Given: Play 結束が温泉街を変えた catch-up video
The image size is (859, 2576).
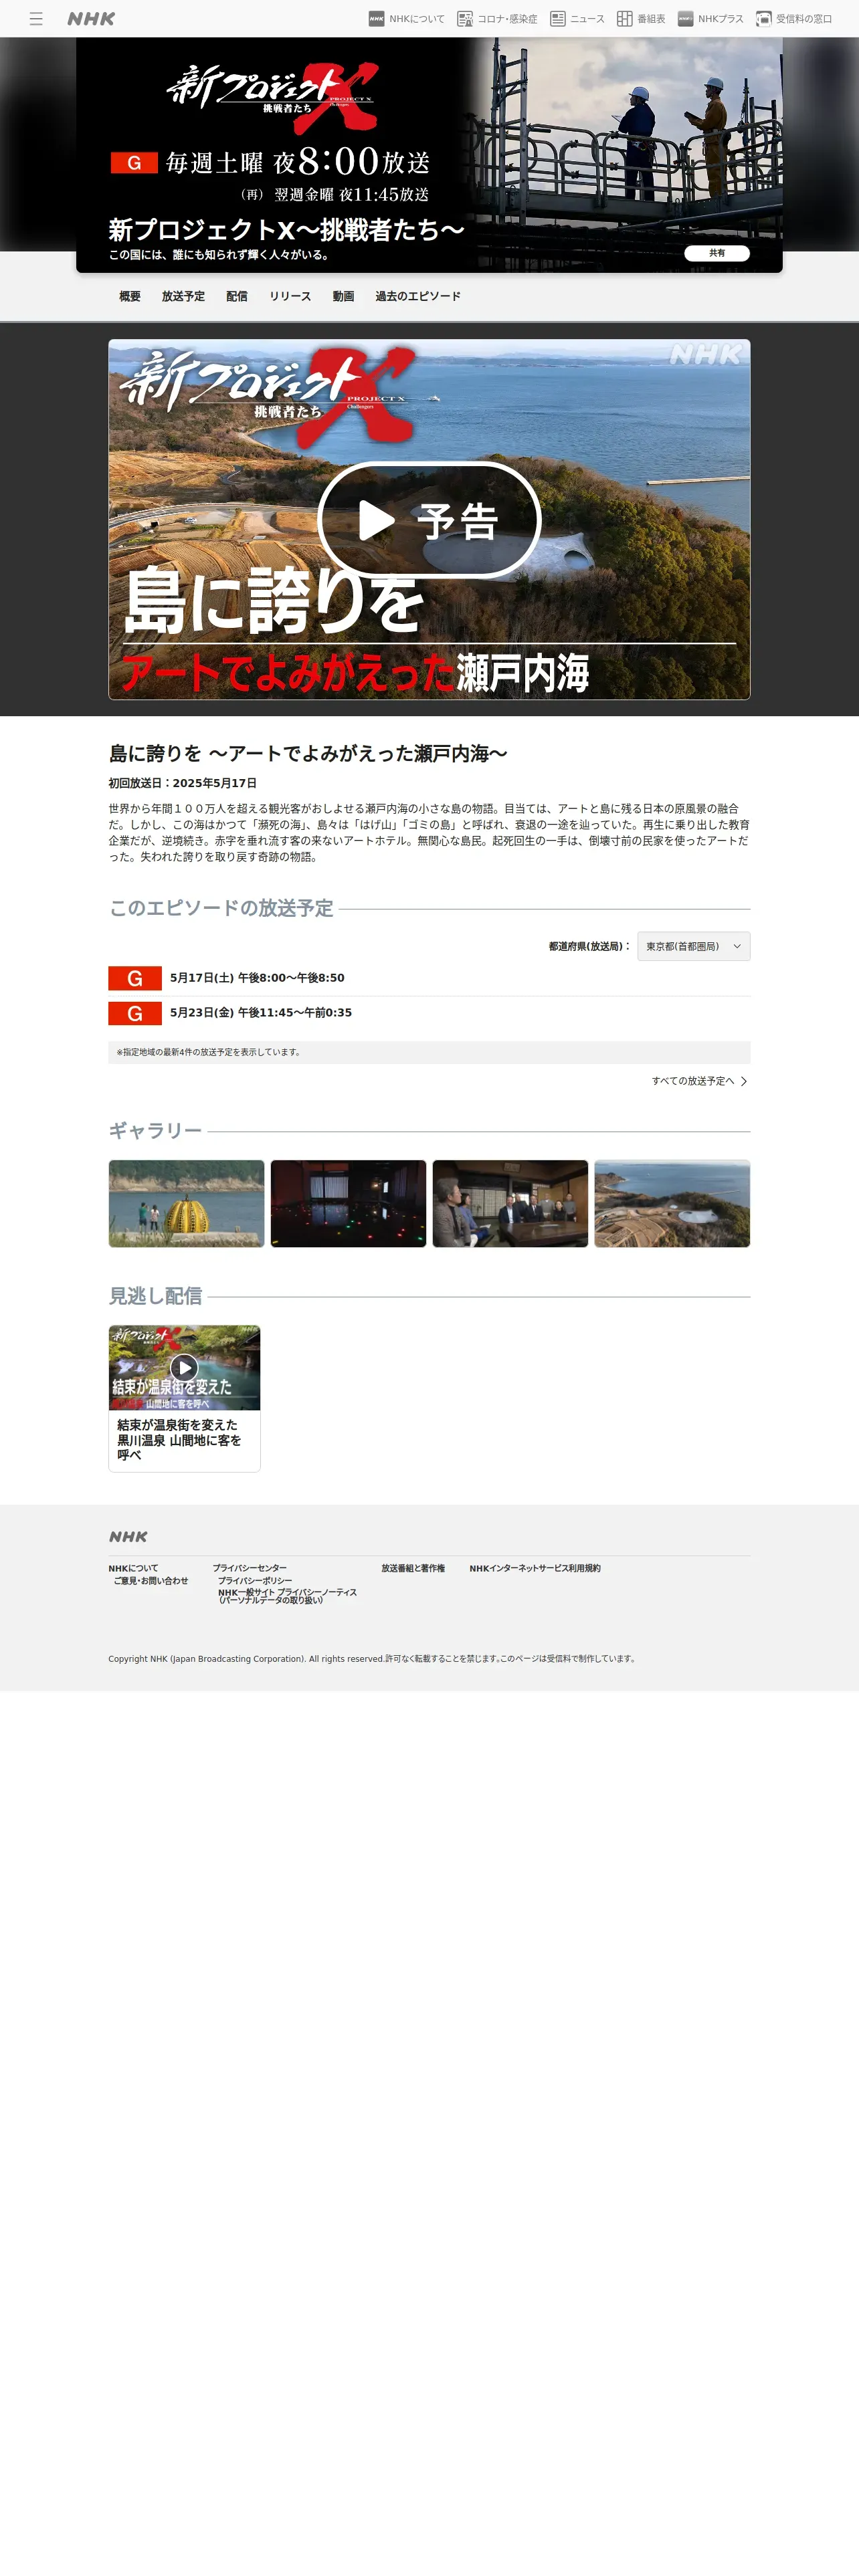Looking at the screenshot, I should tap(184, 1367).
